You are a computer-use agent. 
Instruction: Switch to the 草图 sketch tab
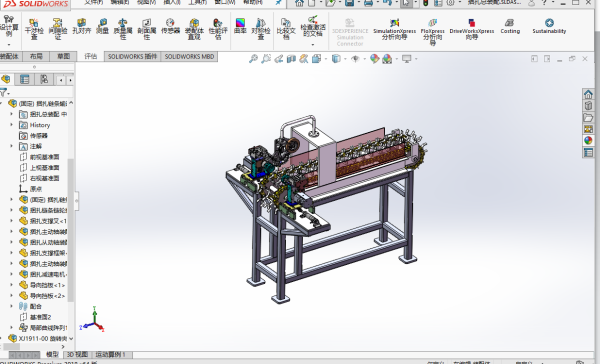pos(64,56)
